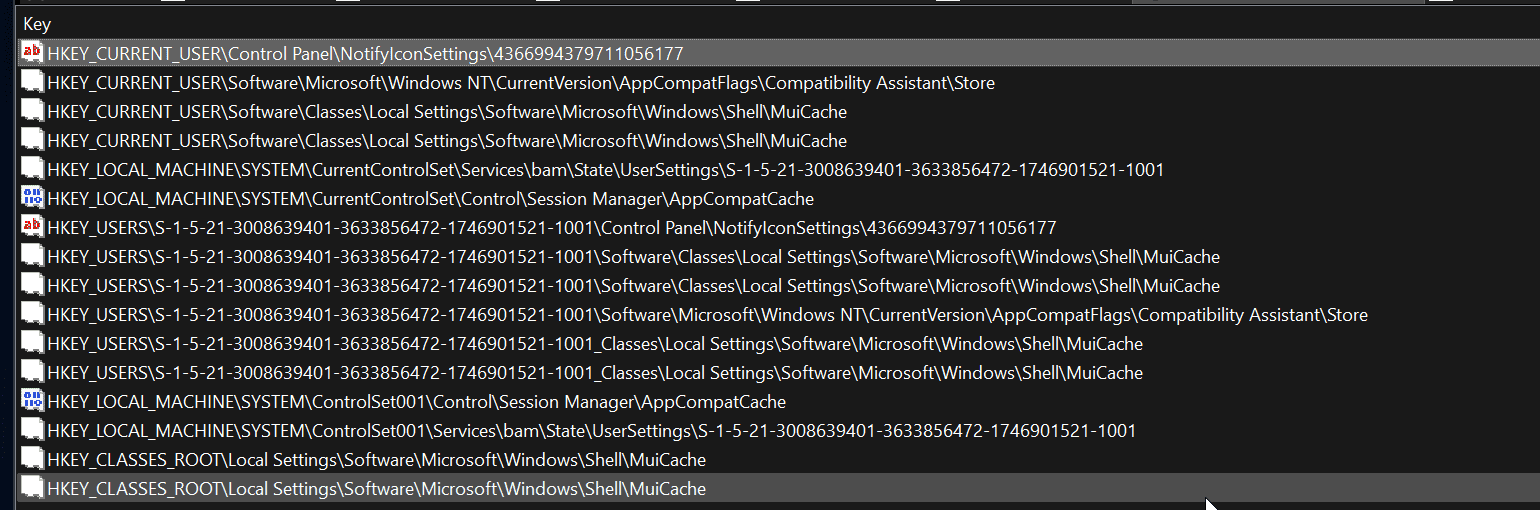1540x510 pixels.
Task: Select the upper HKEY_CURRENT_USER Classes MuiCache entry
Action: click(x=447, y=111)
